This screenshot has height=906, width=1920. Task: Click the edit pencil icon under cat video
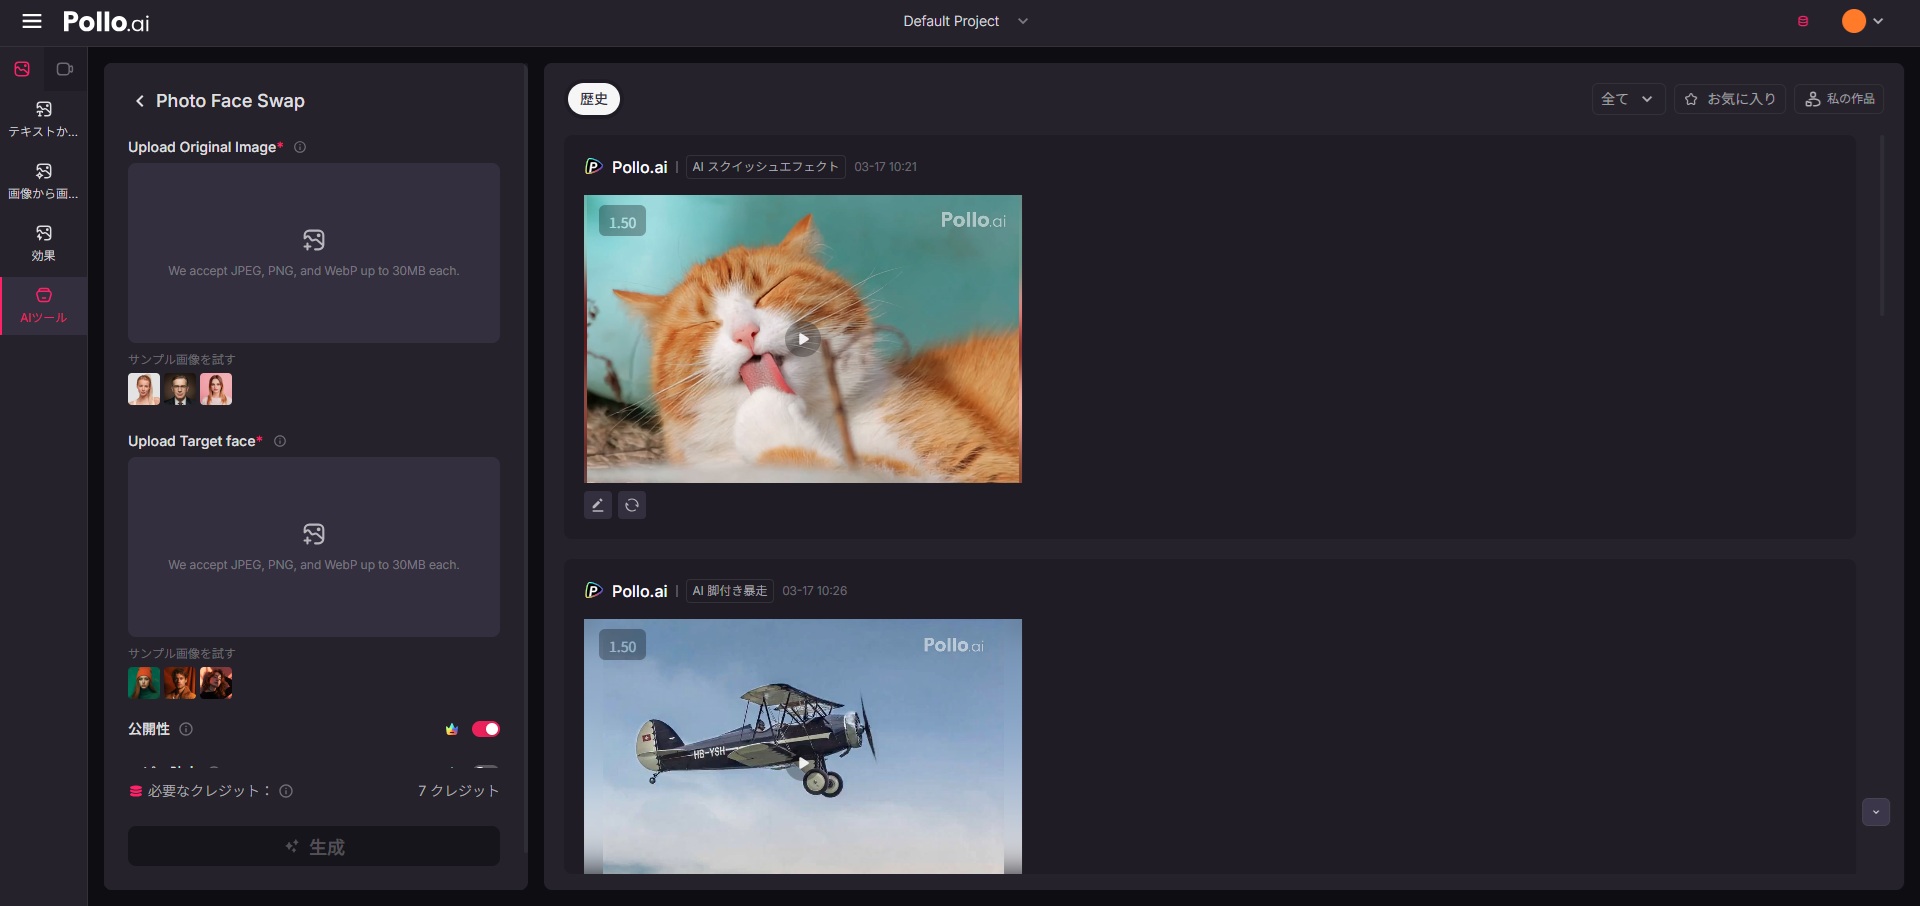click(x=597, y=505)
